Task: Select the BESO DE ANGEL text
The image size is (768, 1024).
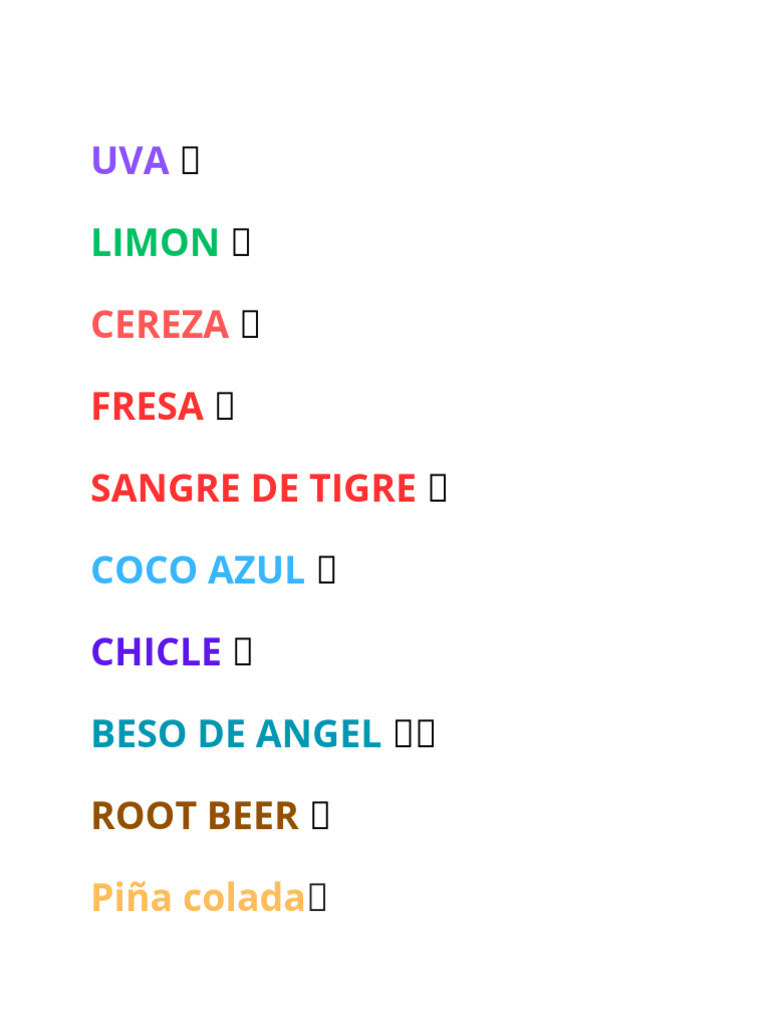Action: point(236,733)
